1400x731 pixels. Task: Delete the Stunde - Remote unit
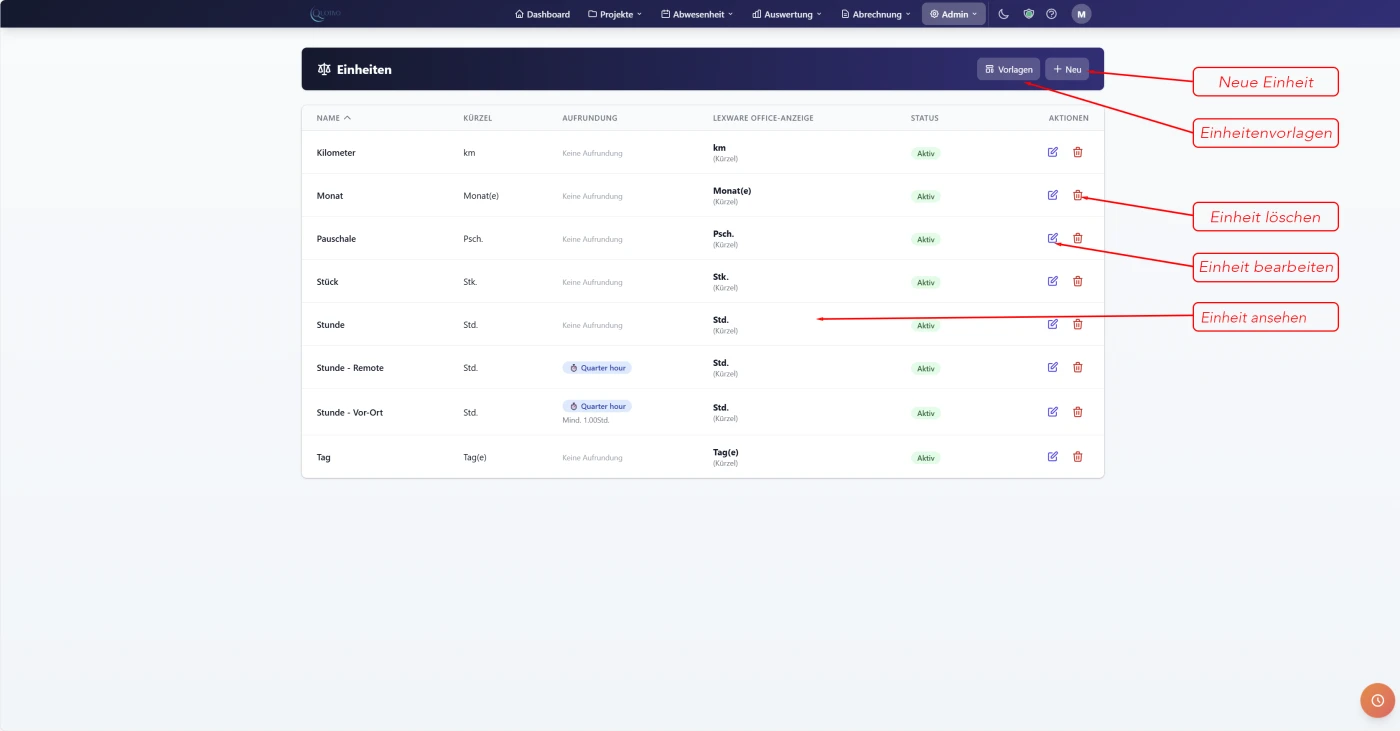coord(1077,367)
